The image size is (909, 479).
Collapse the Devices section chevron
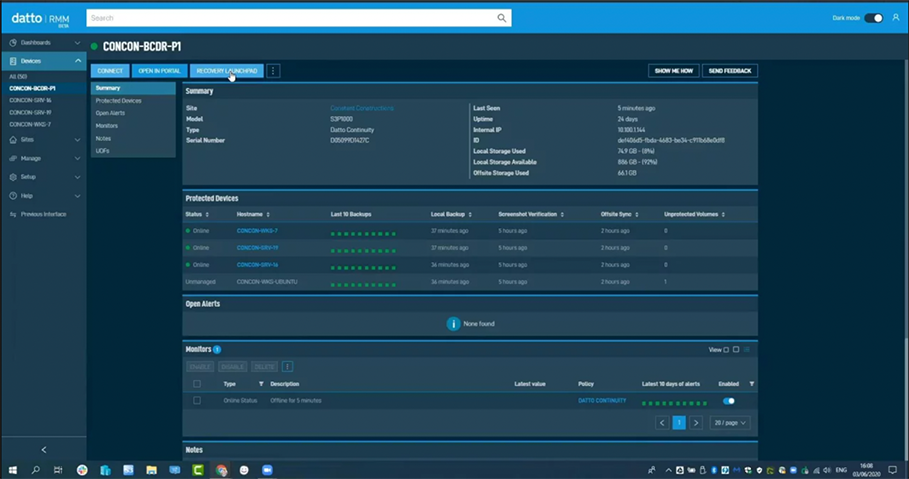click(x=78, y=61)
